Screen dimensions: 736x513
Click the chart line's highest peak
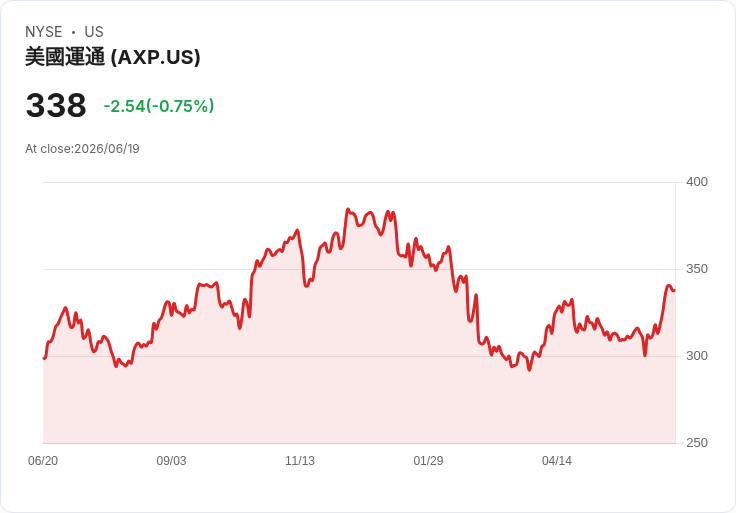tap(348, 209)
